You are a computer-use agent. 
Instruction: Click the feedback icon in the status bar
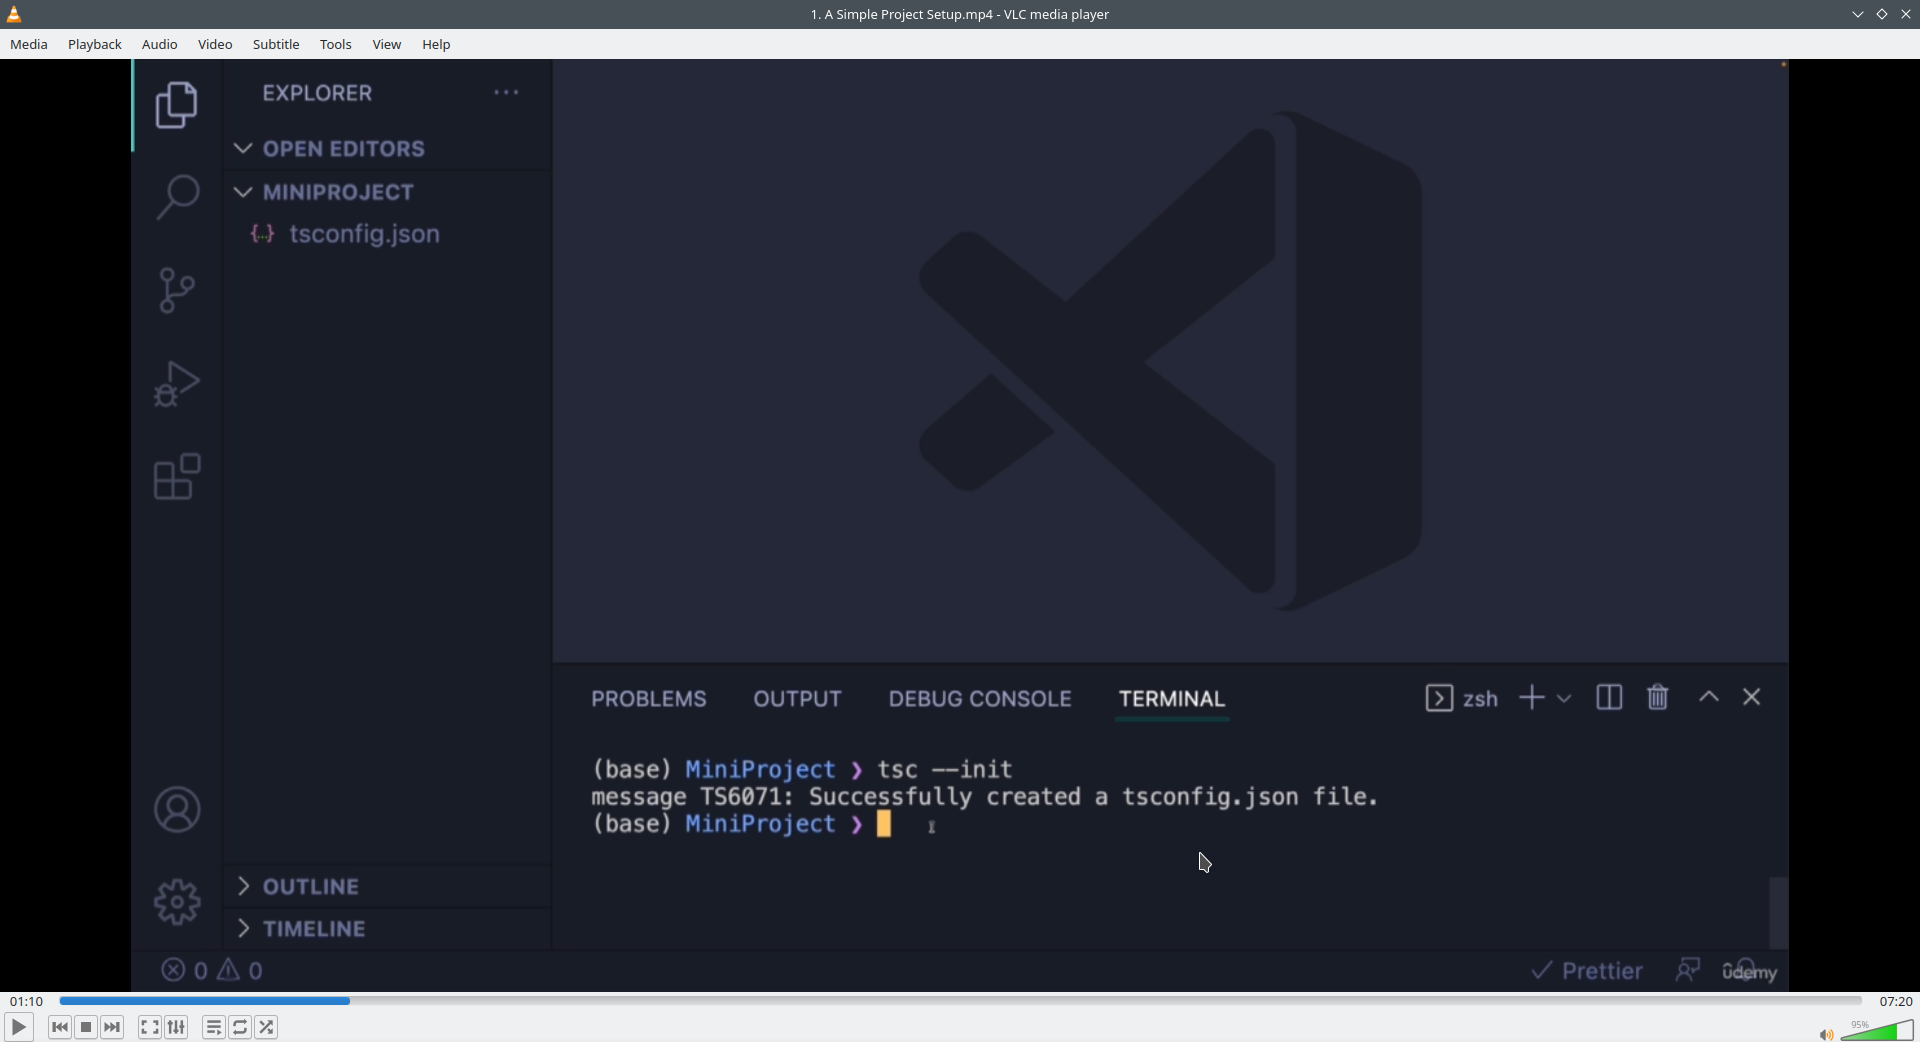[1688, 970]
